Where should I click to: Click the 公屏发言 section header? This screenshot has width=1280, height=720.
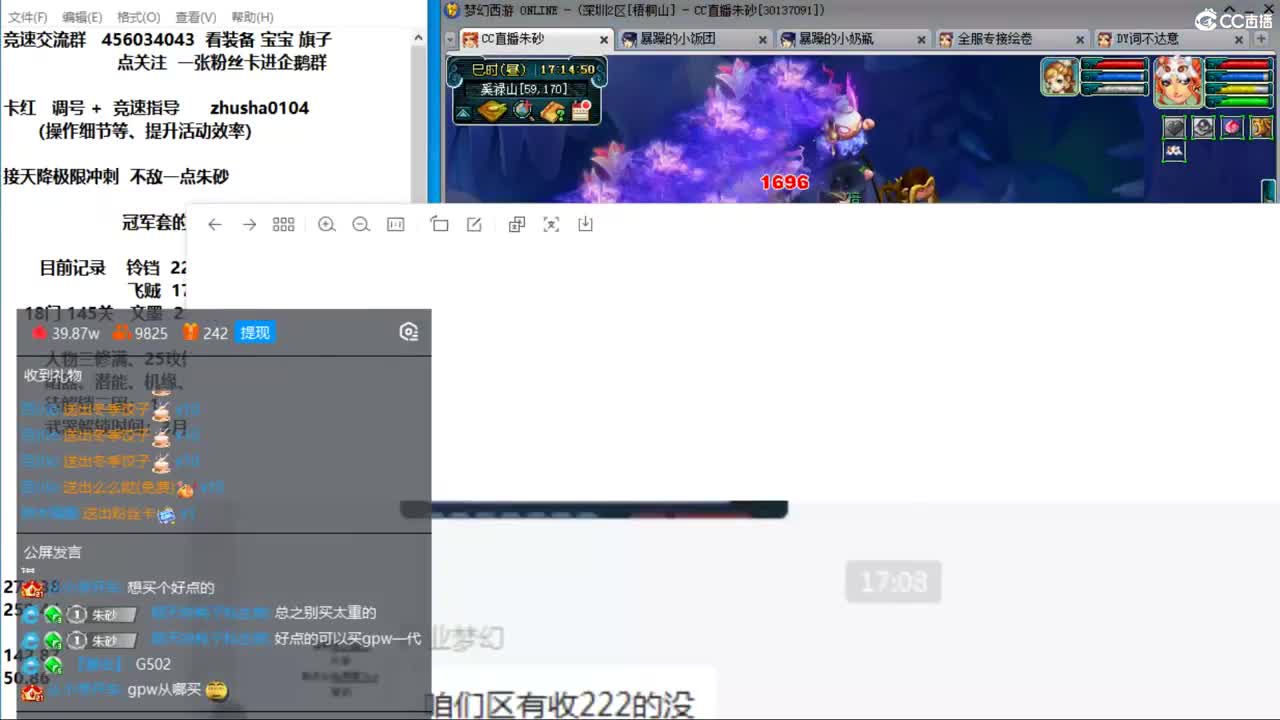tap(53, 552)
